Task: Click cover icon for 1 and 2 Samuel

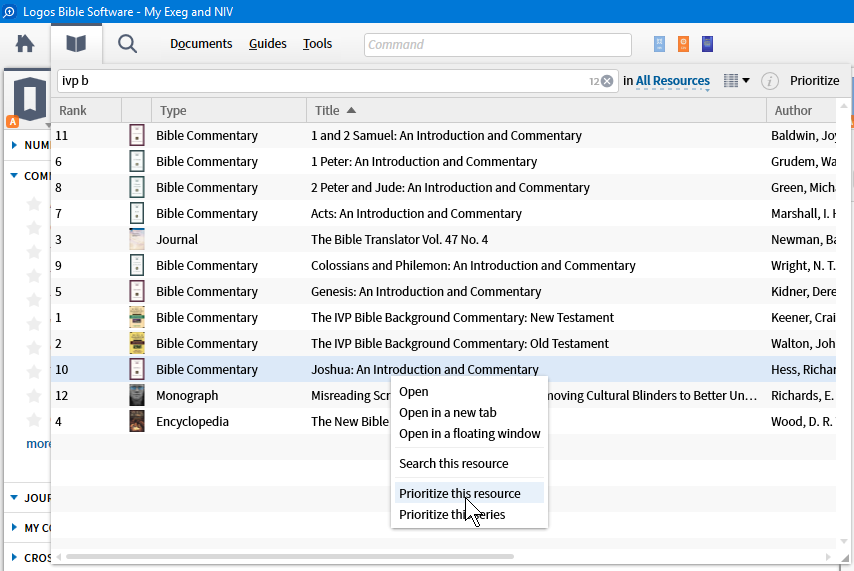Action: [x=137, y=135]
